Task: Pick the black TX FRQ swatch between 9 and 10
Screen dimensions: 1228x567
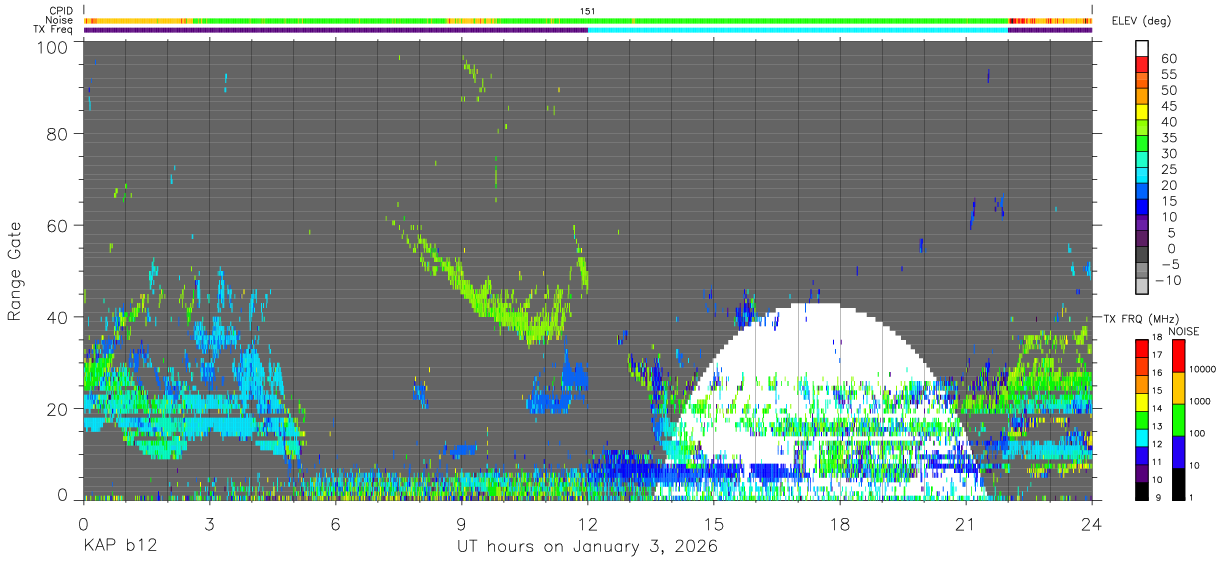Action: (1142, 491)
